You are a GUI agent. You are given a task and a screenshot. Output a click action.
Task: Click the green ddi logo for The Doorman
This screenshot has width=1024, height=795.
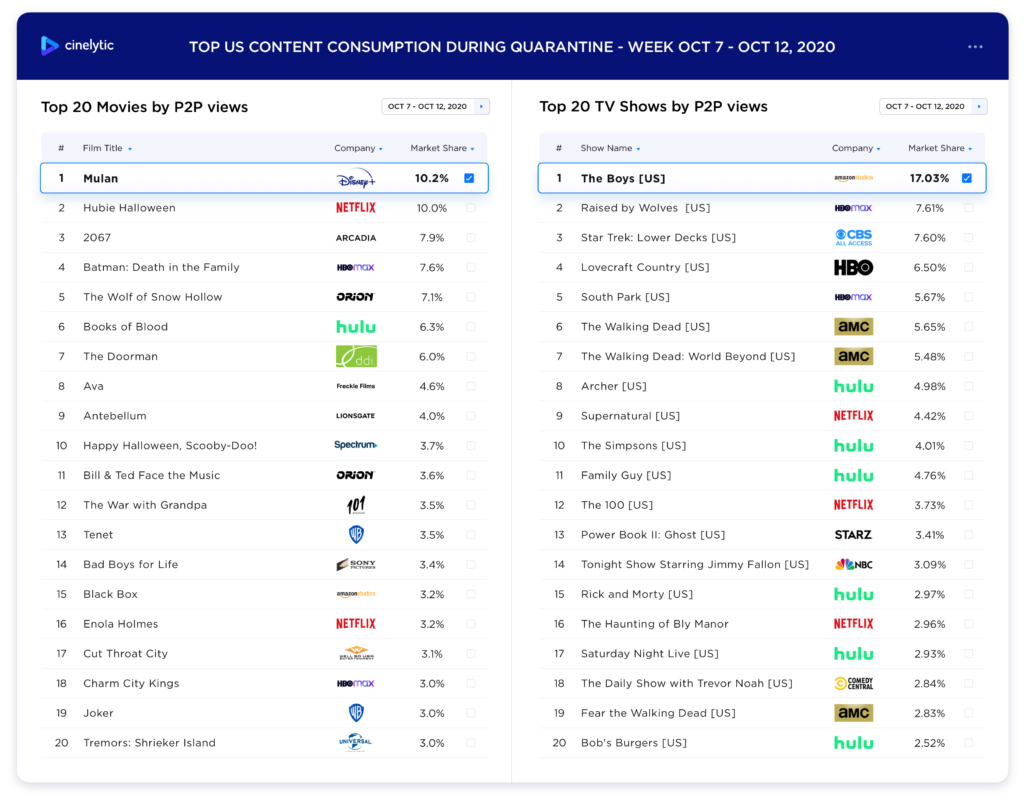(356, 356)
